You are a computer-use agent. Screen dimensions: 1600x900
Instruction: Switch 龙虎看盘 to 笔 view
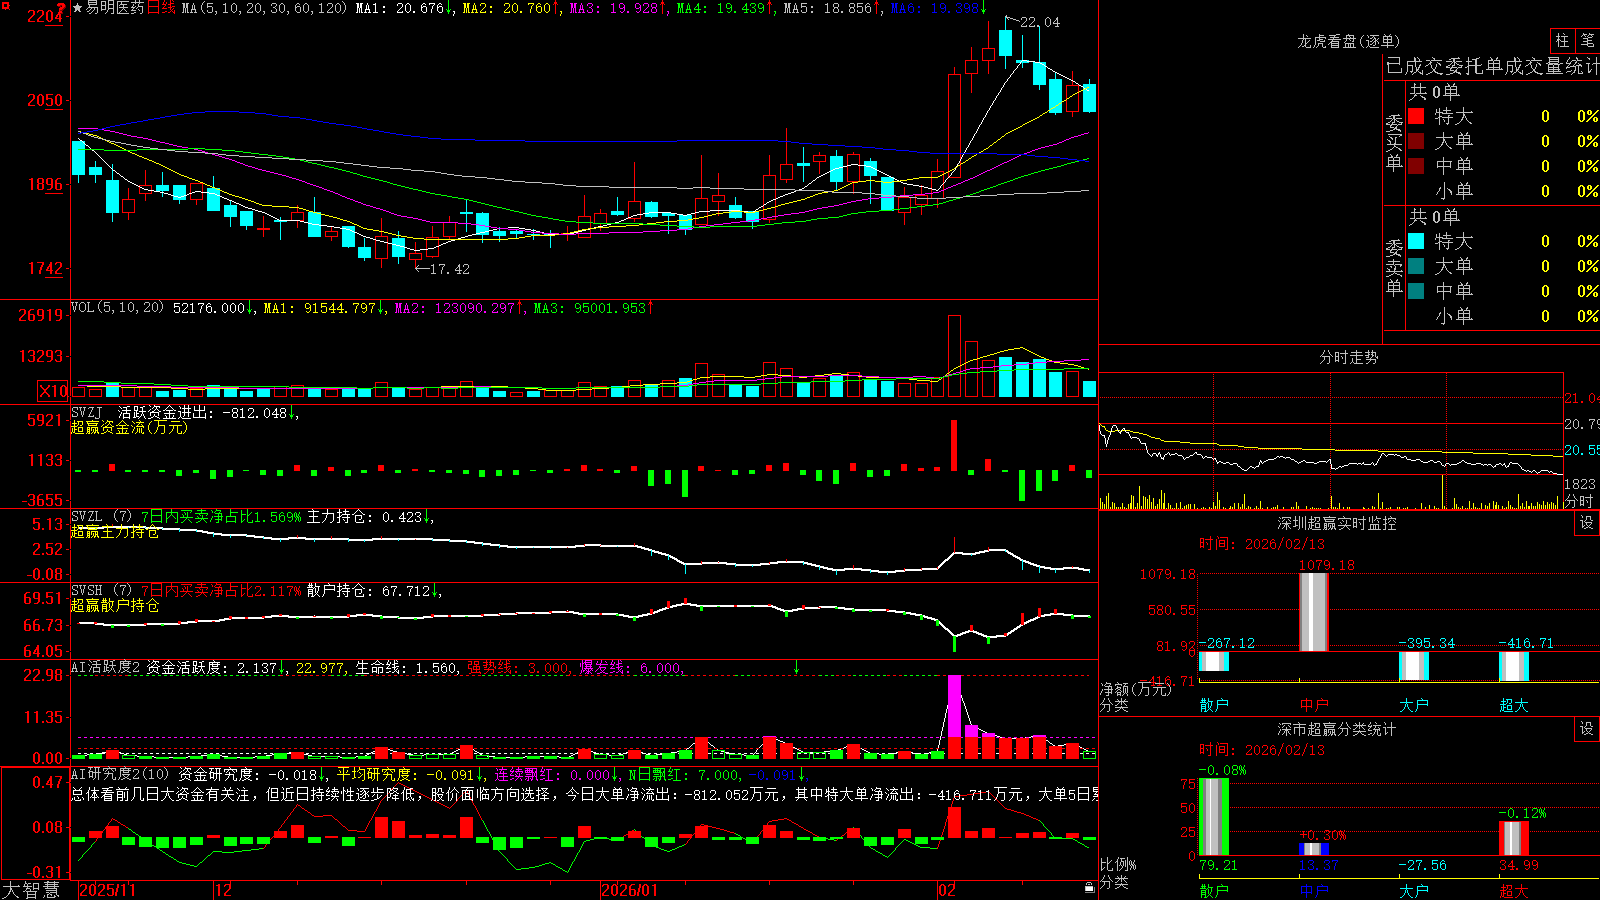pyautogui.click(x=1587, y=40)
